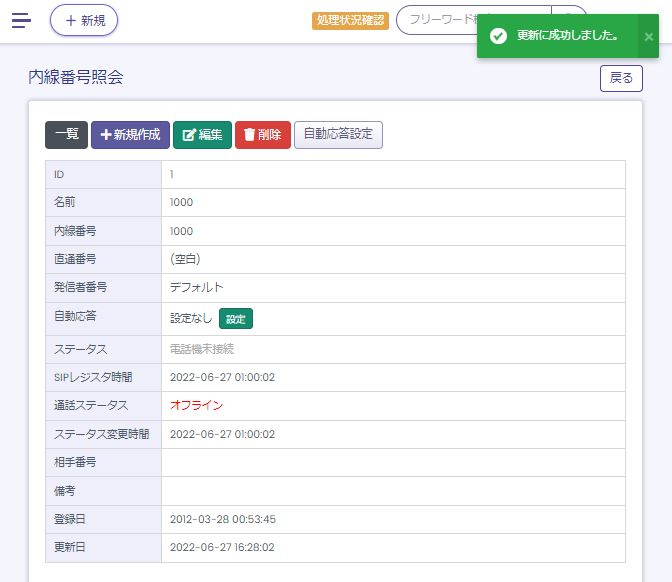
Task: Click the pencil edit icon on 編集
Action: (x=188, y=135)
